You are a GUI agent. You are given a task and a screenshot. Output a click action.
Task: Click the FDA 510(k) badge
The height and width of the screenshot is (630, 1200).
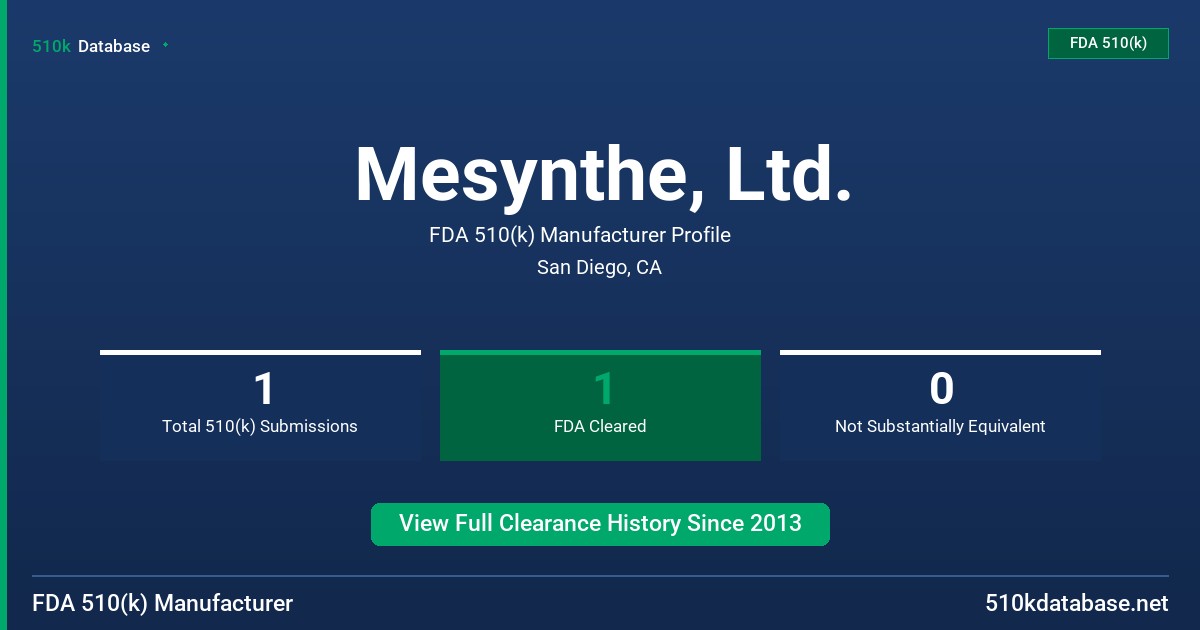tap(1108, 43)
